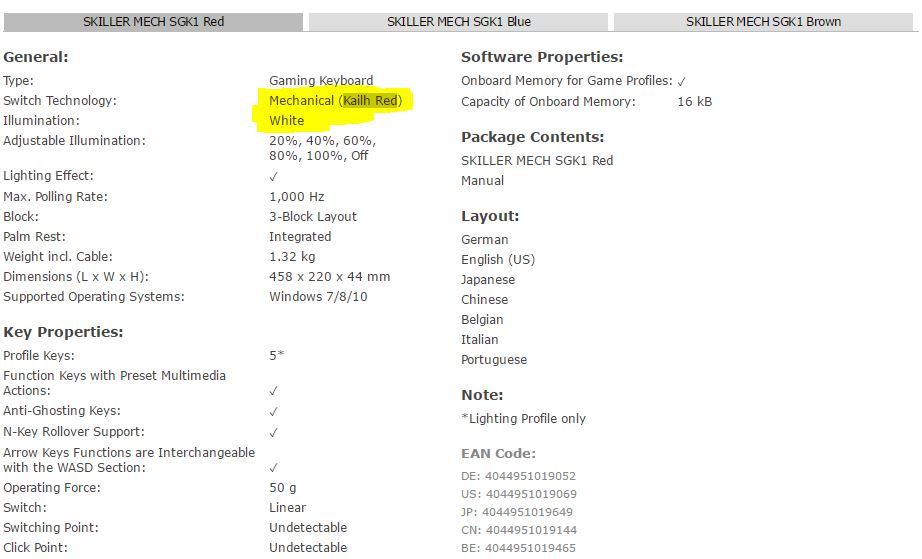Click the Onboard Memory for Game Profiles checkmark
Viewport: 922px width, 559px height.
click(682, 82)
